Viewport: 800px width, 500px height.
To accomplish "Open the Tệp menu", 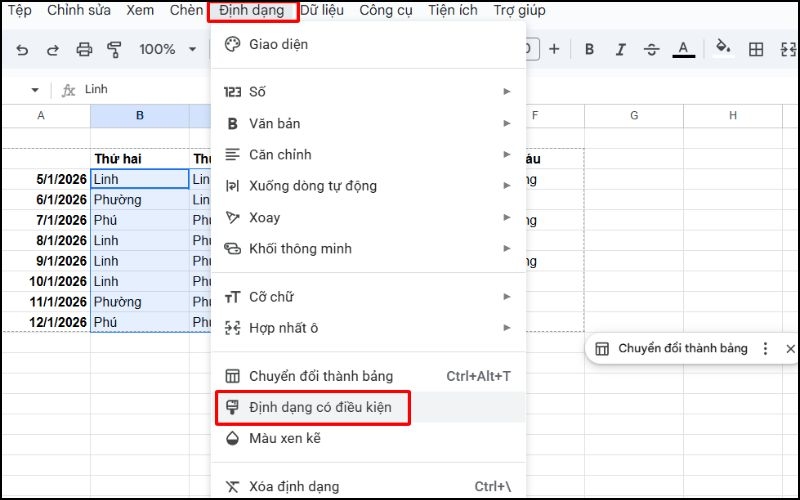I will [x=20, y=10].
